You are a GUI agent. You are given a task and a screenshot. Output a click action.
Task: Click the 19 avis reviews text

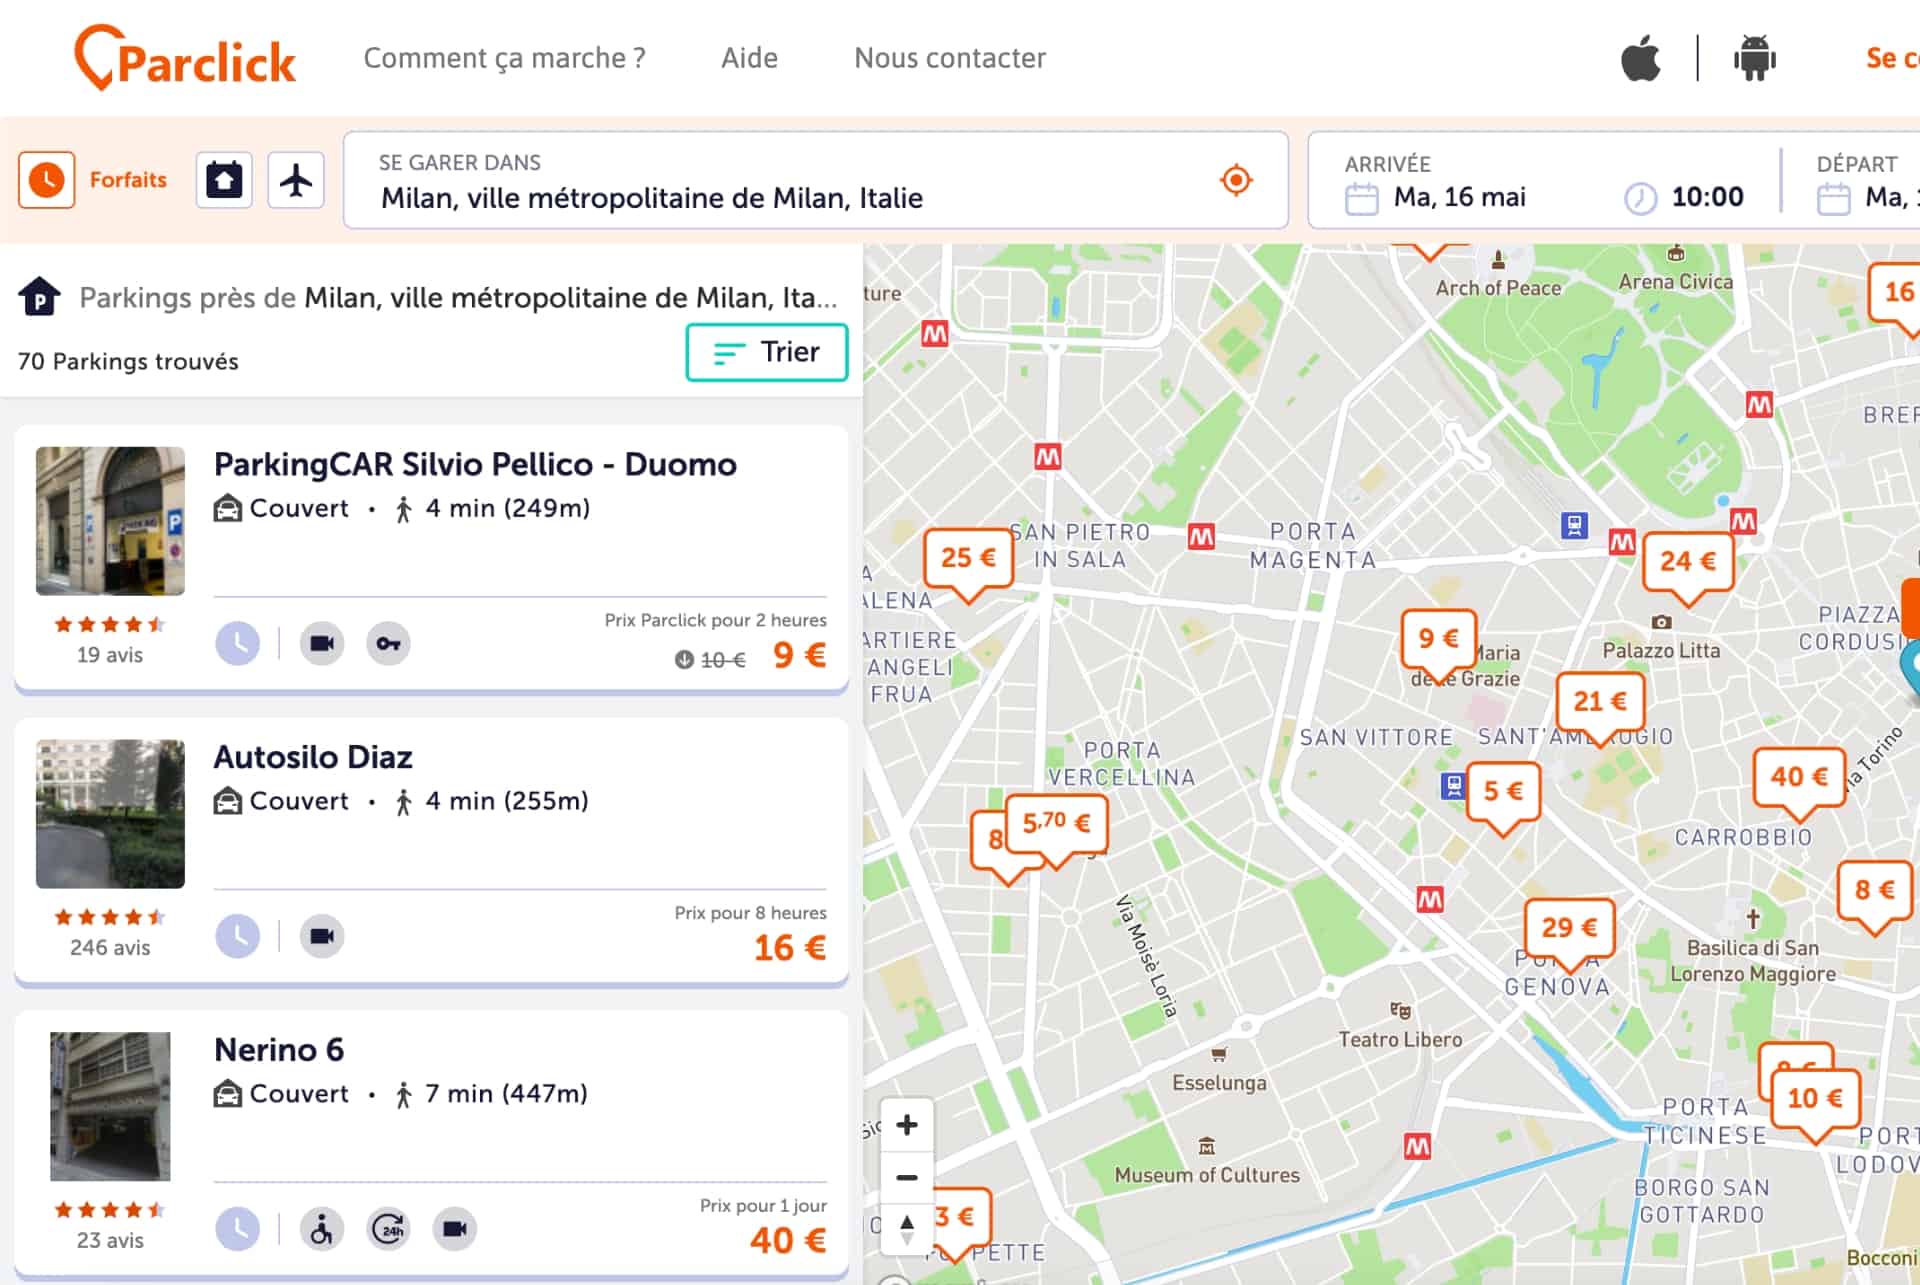click(x=110, y=655)
